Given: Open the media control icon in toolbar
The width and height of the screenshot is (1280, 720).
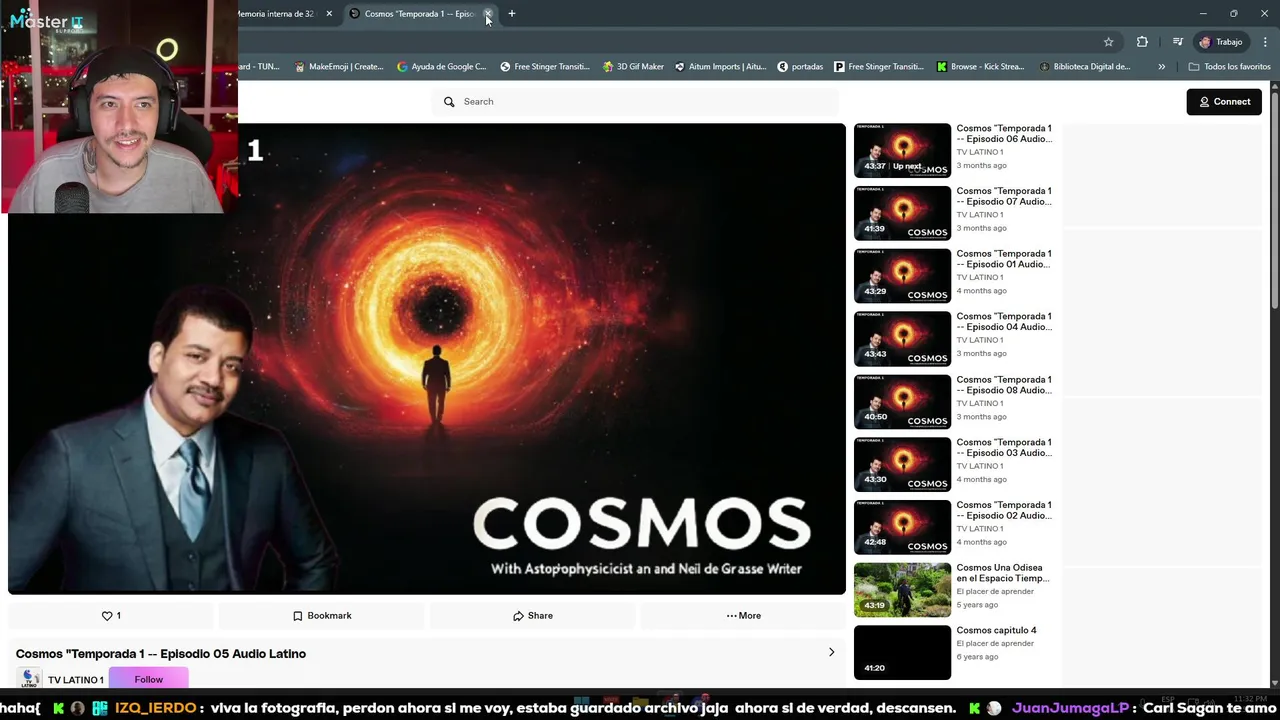Looking at the screenshot, I should pos(1178,42).
